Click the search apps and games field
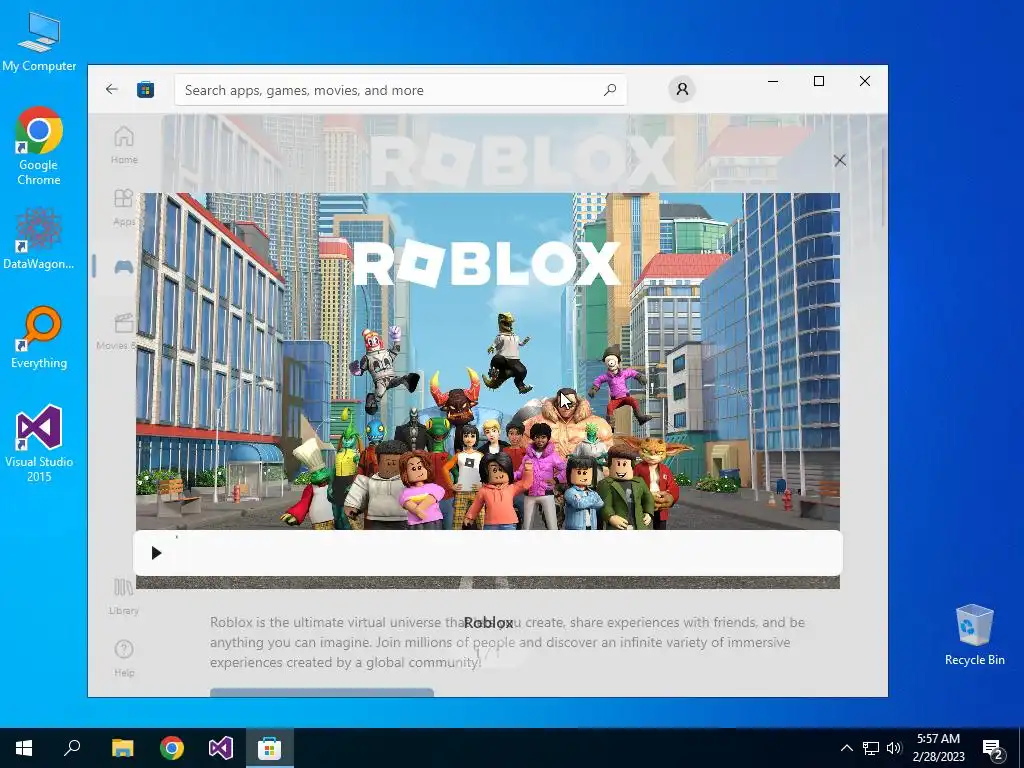The width and height of the screenshot is (1024, 768). tap(400, 90)
